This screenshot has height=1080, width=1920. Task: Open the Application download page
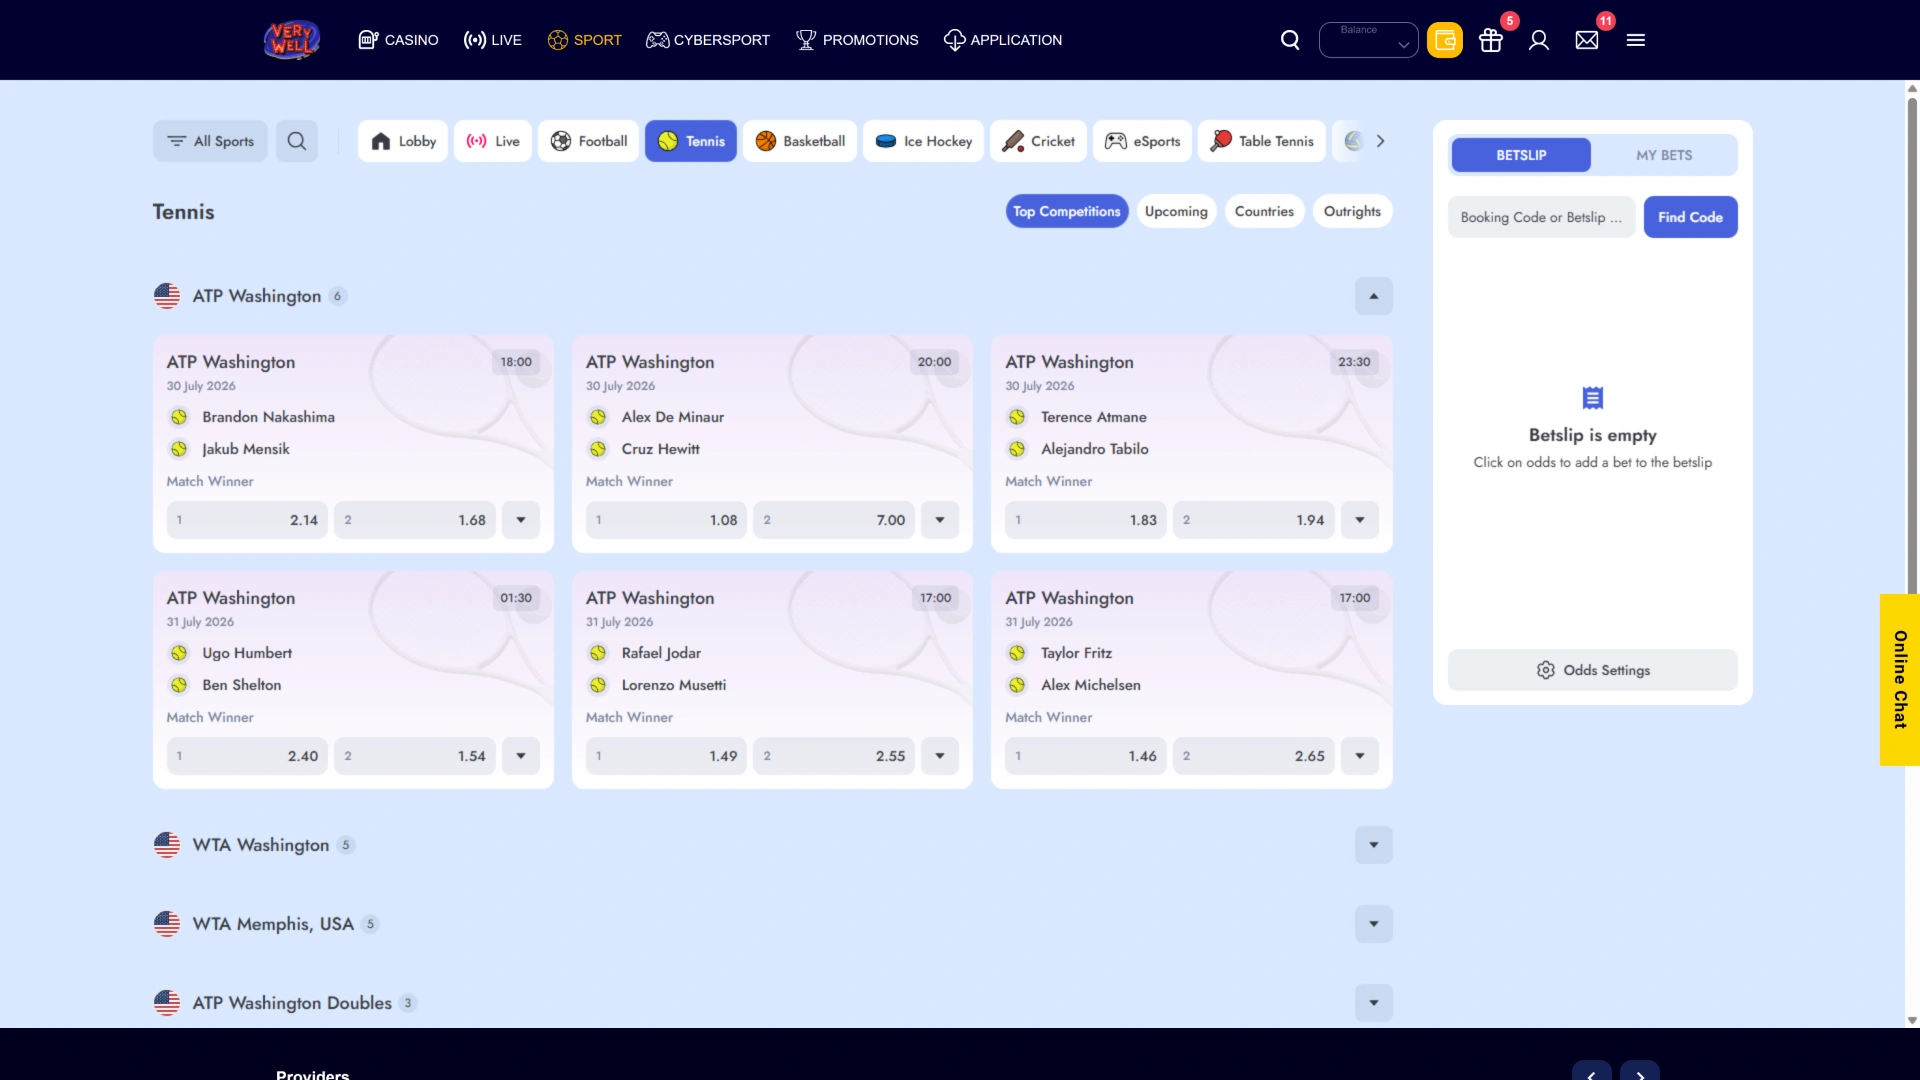pos(1003,40)
